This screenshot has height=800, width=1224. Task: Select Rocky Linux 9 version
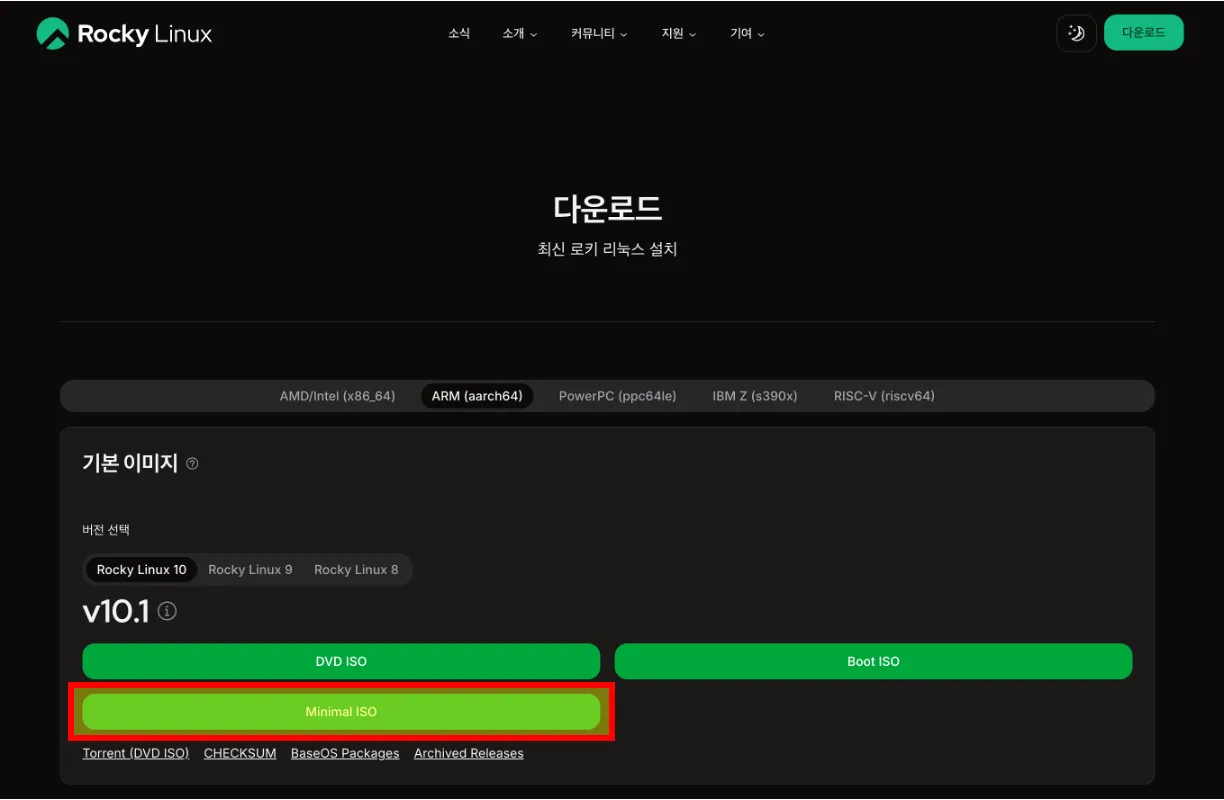point(250,570)
